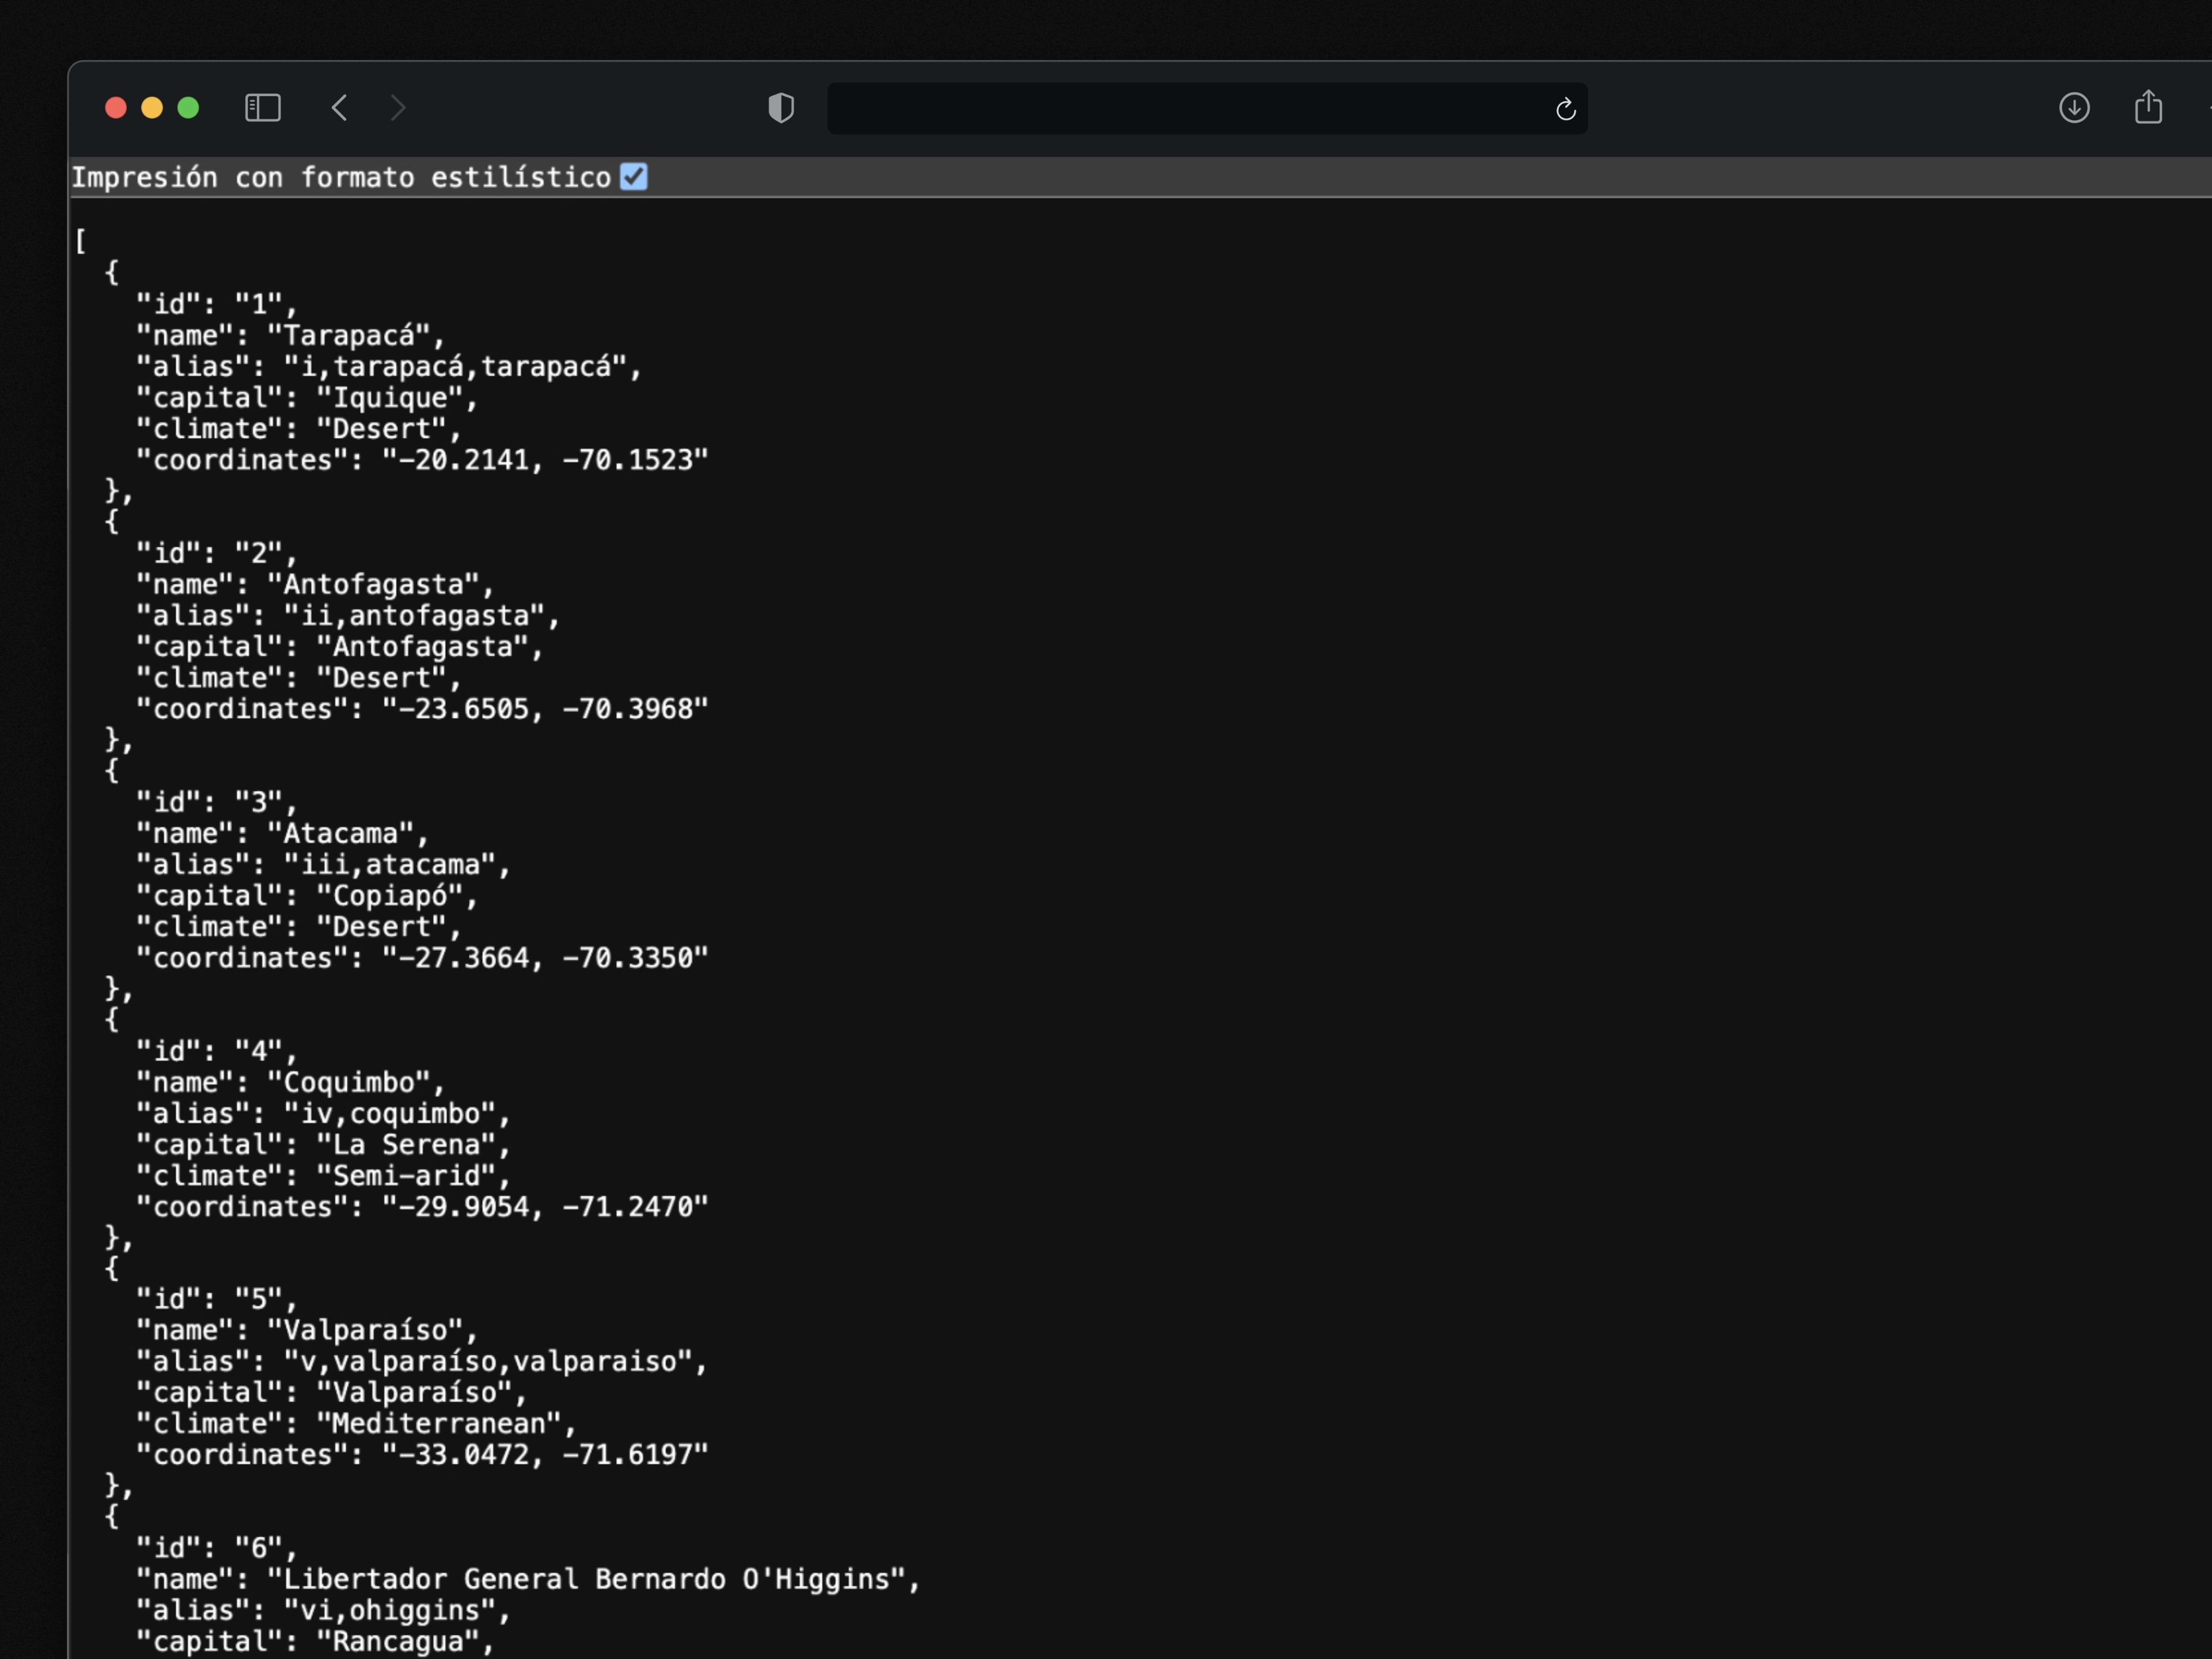Click the line "name": "Valparaíso"
2212x1659 pixels.
click(x=307, y=1330)
